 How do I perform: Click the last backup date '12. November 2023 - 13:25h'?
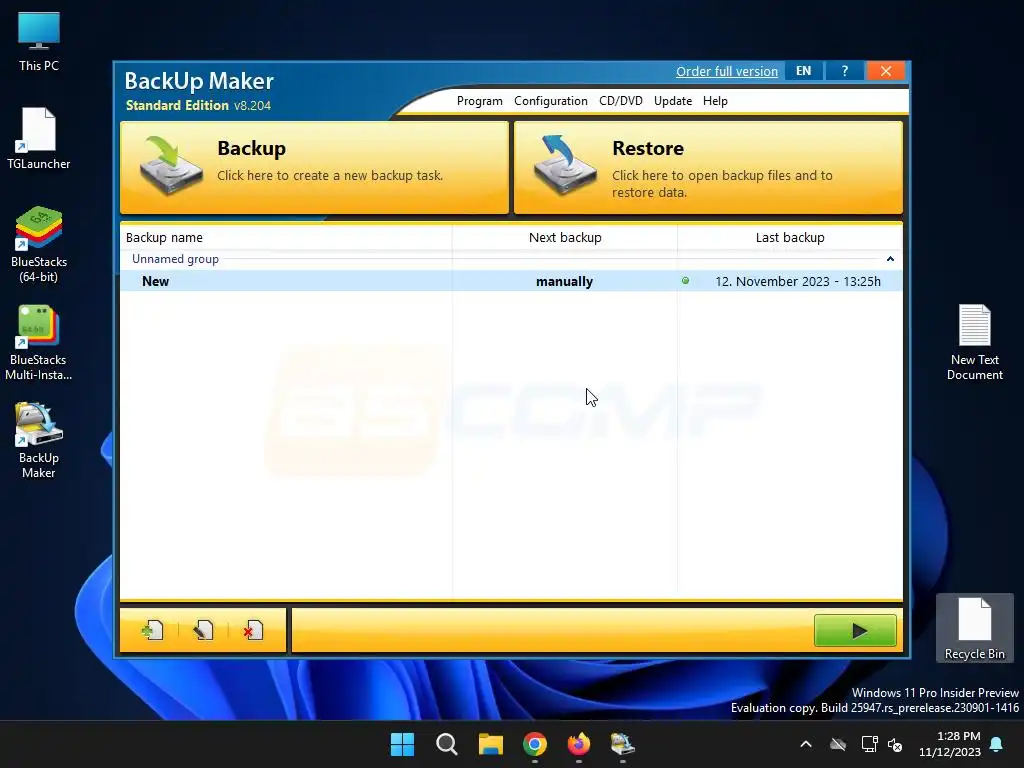click(797, 281)
